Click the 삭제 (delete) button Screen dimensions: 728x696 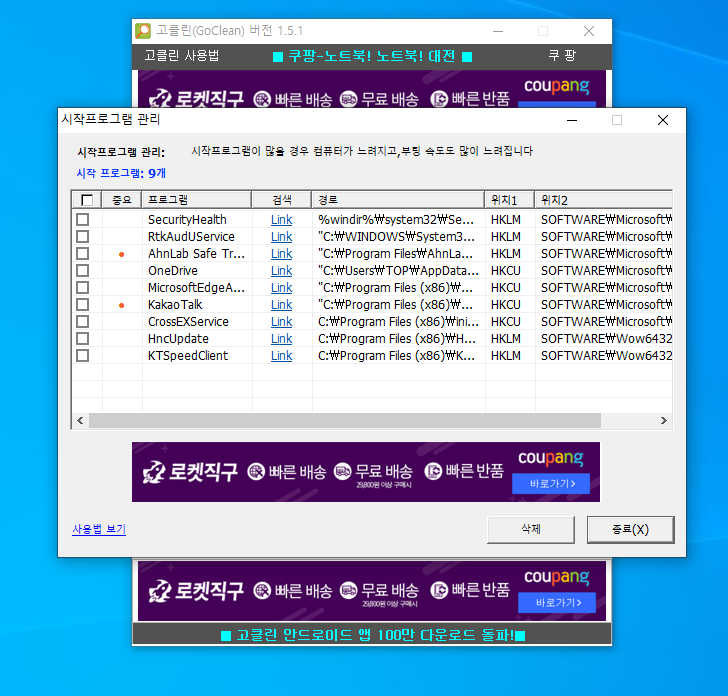(x=531, y=529)
